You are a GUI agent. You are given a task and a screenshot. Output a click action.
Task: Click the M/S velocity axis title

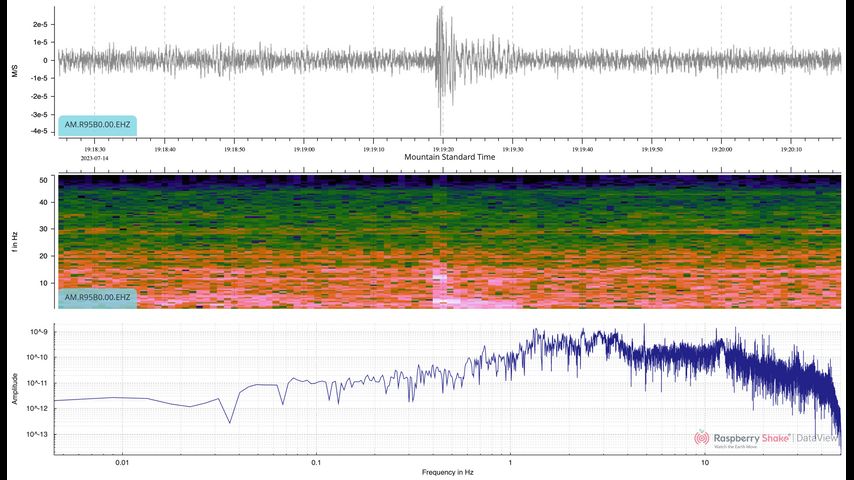pyautogui.click(x=14, y=70)
